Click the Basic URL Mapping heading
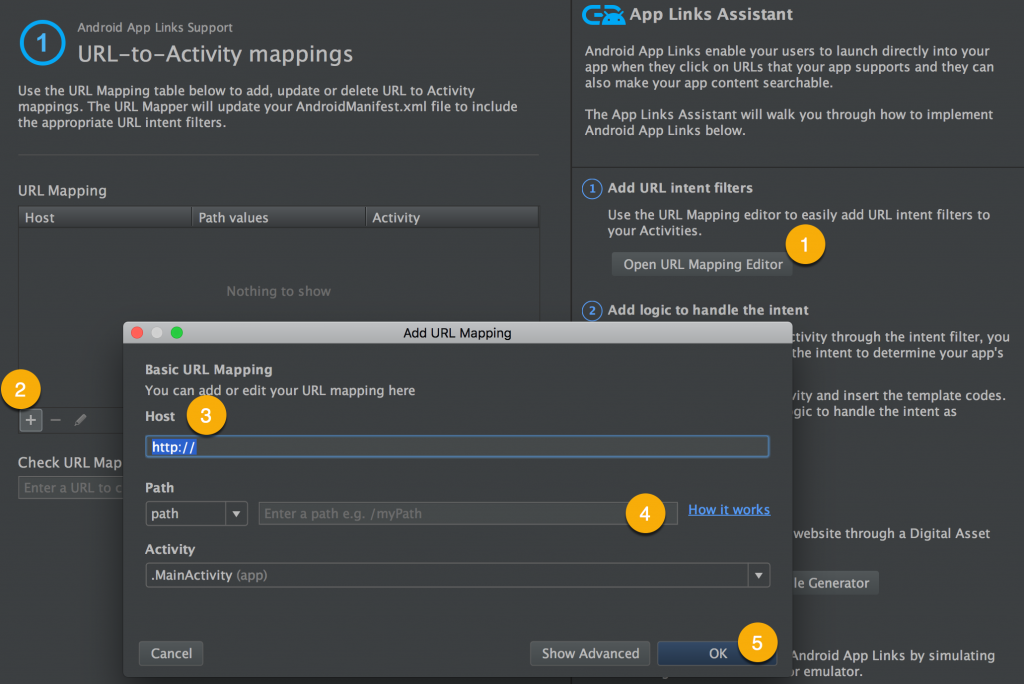Image resolution: width=1024 pixels, height=684 pixels. 208,370
